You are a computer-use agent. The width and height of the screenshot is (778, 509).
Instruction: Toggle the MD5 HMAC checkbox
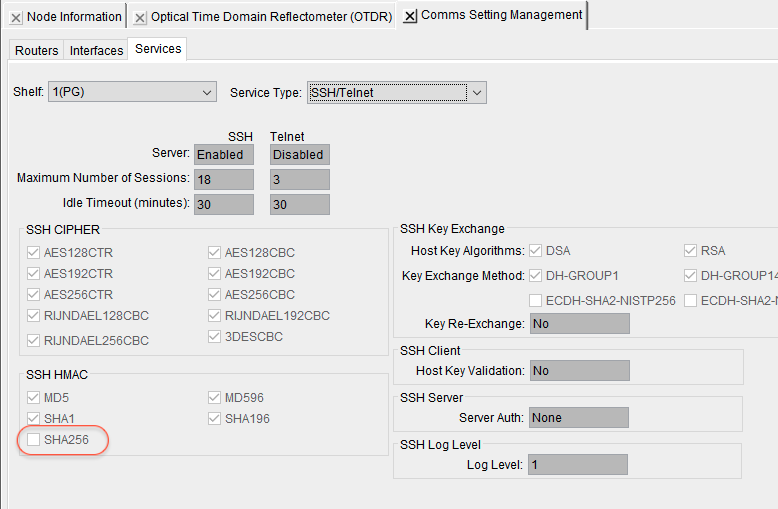coord(33,397)
